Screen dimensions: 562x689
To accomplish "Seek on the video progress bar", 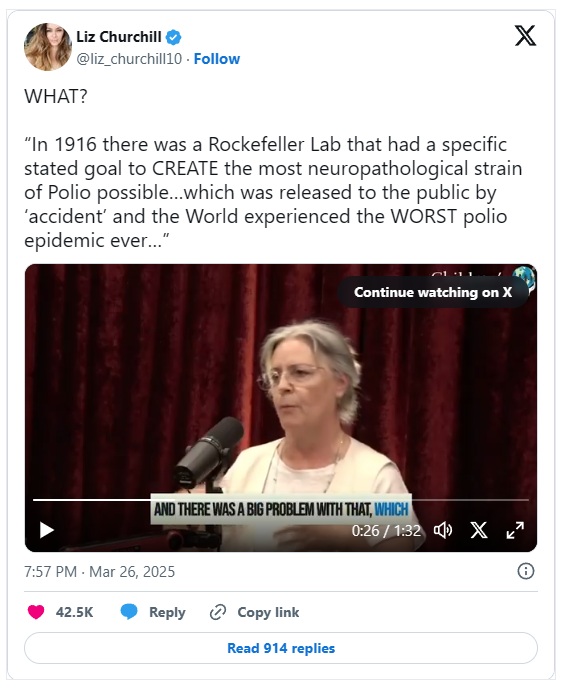I will [x=281, y=500].
